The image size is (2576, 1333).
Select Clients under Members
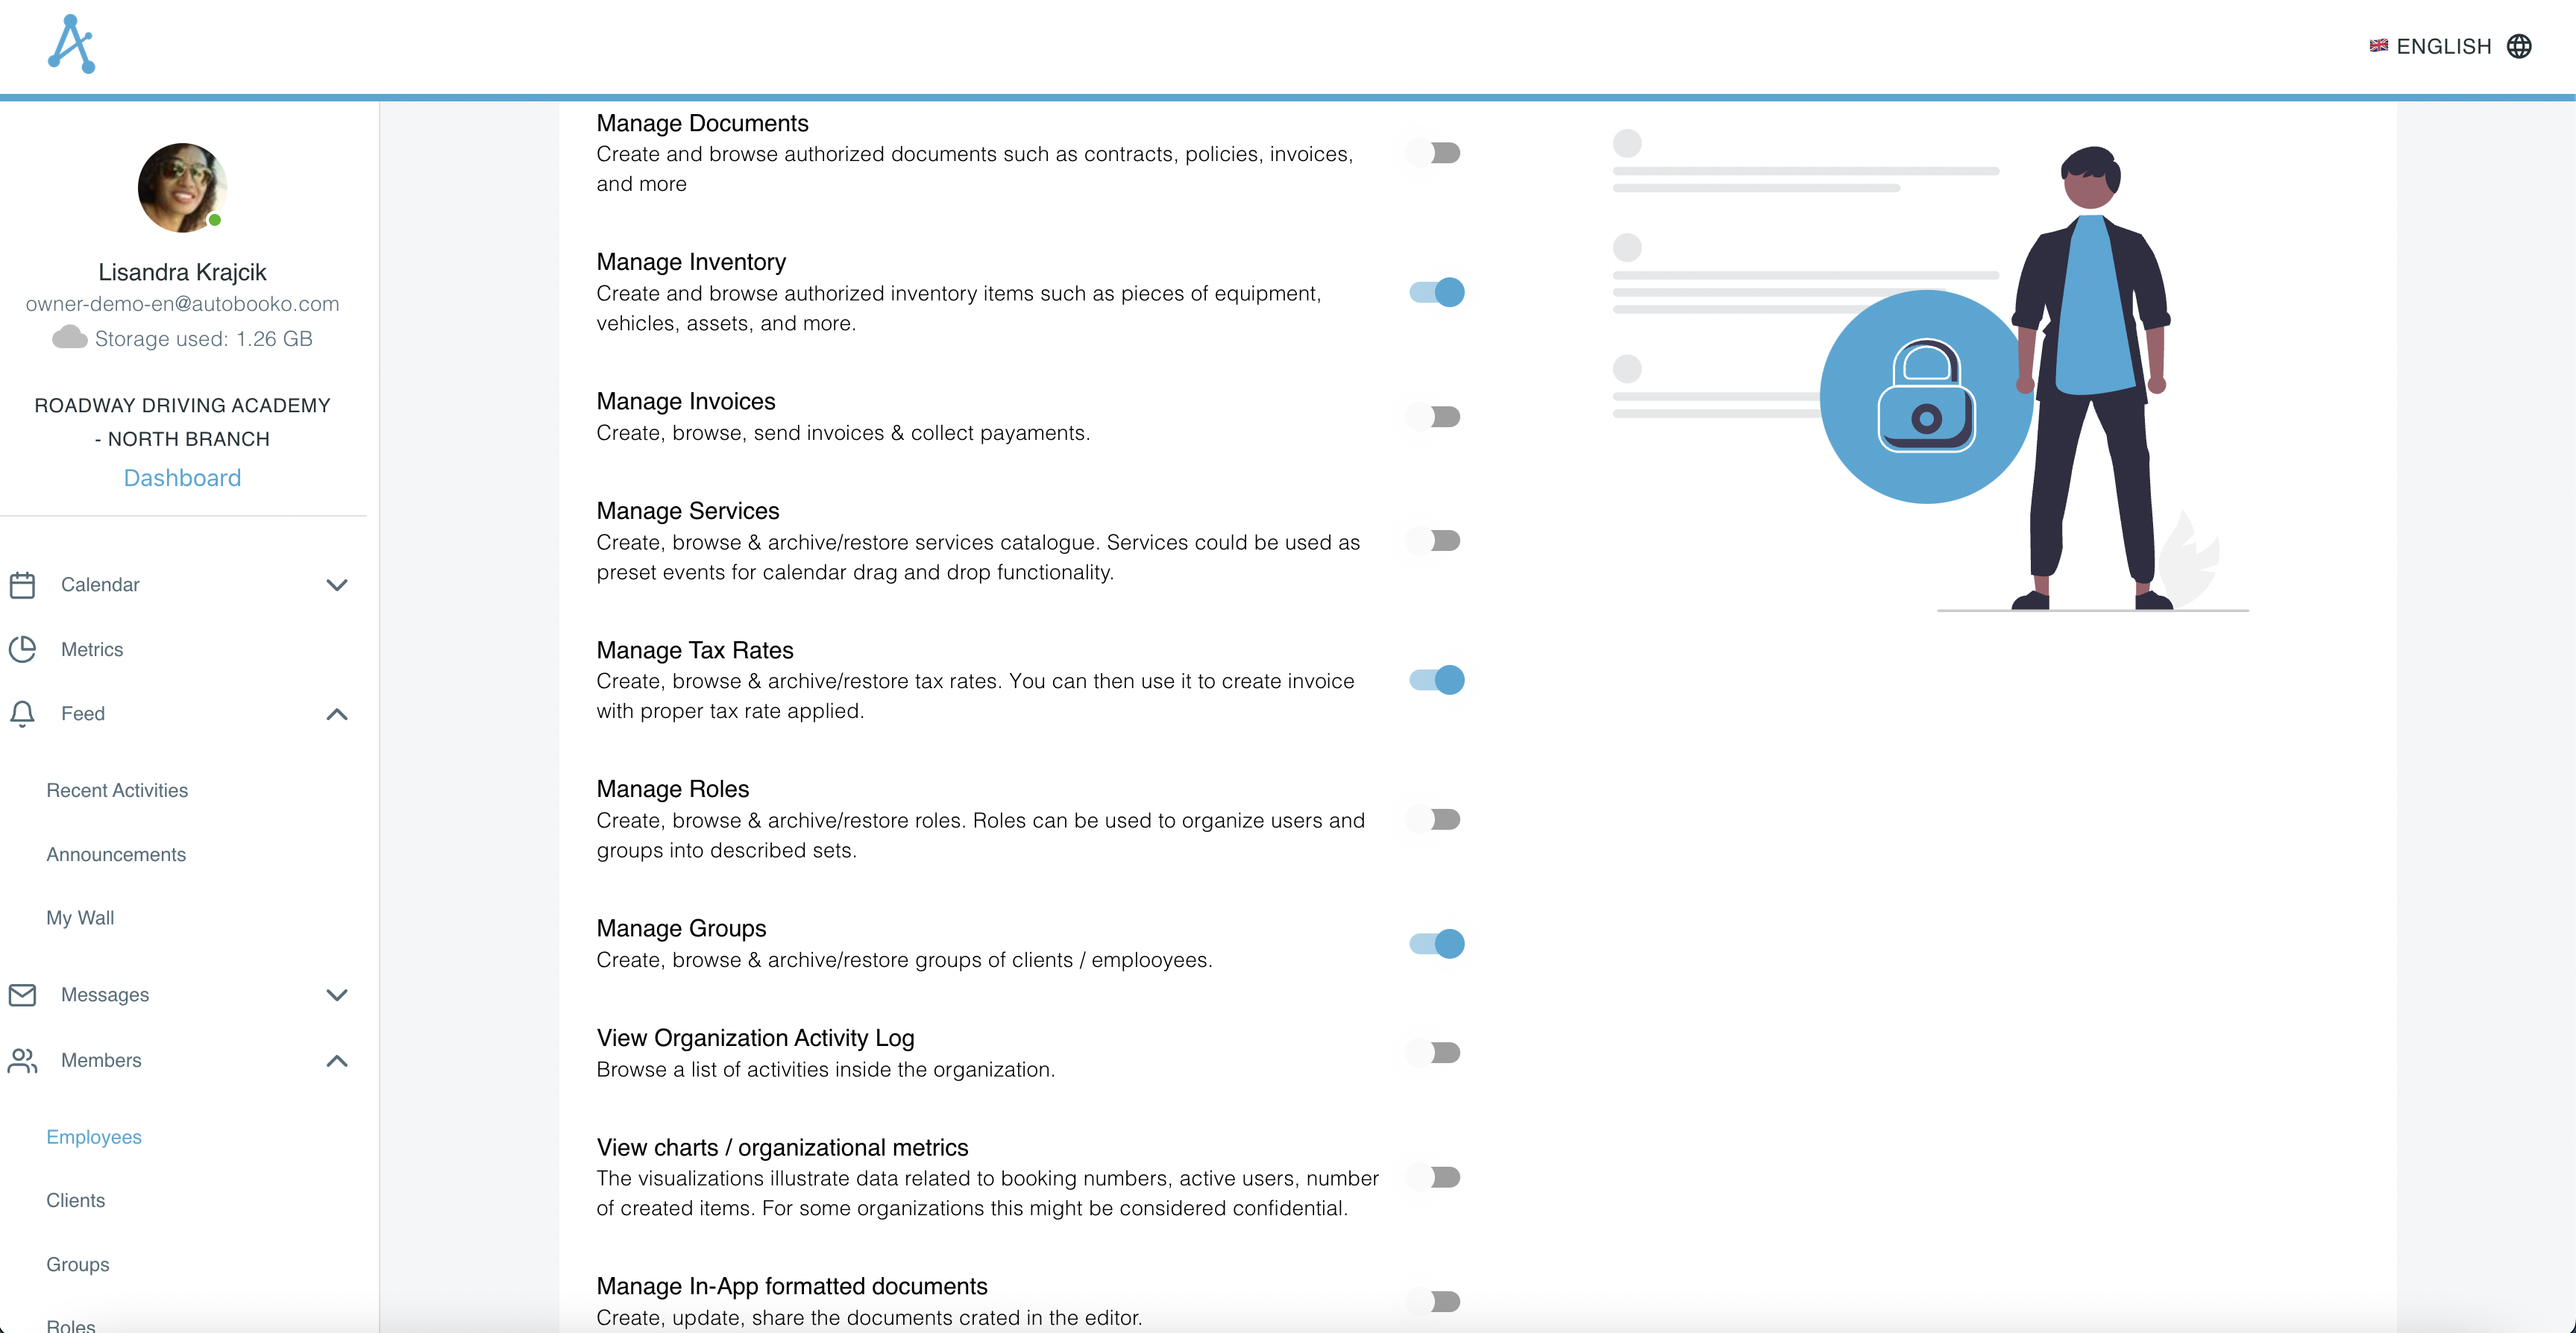click(x=75, y=1200)
